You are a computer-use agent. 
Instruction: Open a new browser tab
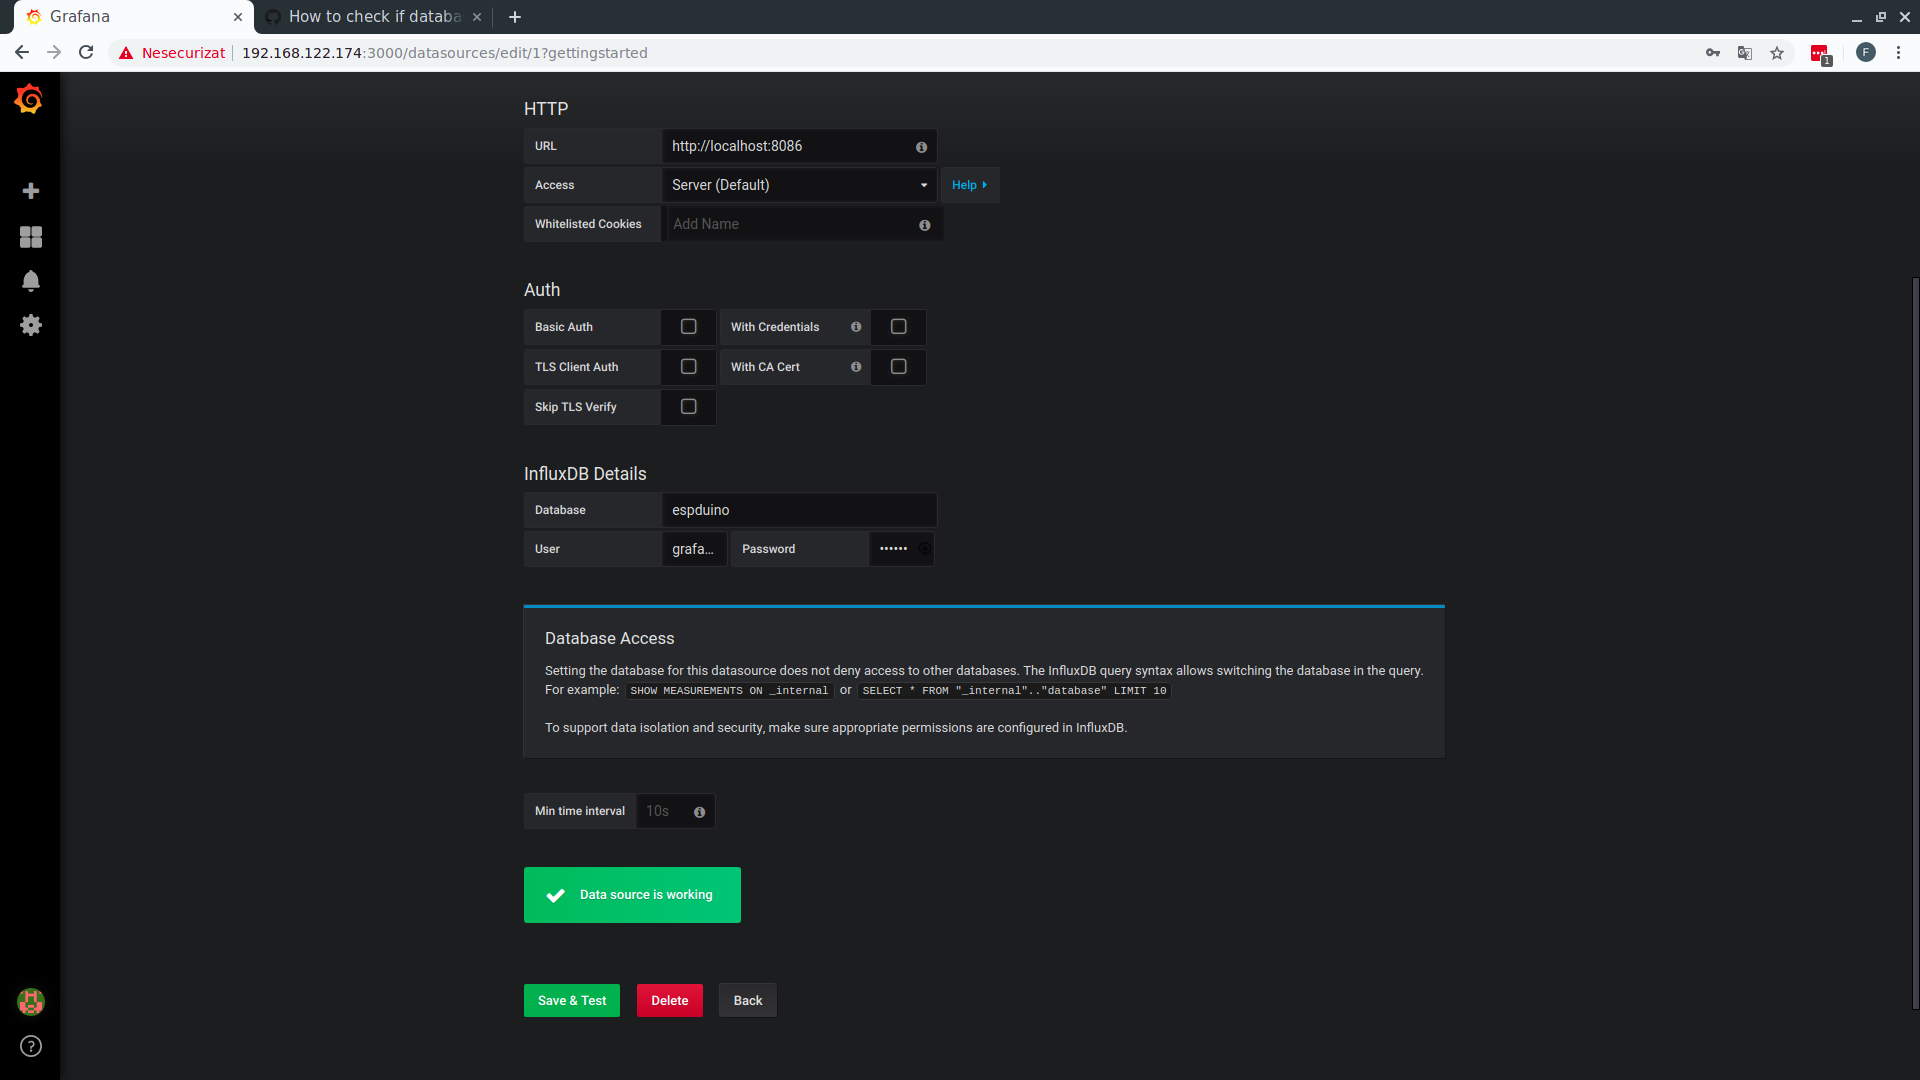(515, 17)
